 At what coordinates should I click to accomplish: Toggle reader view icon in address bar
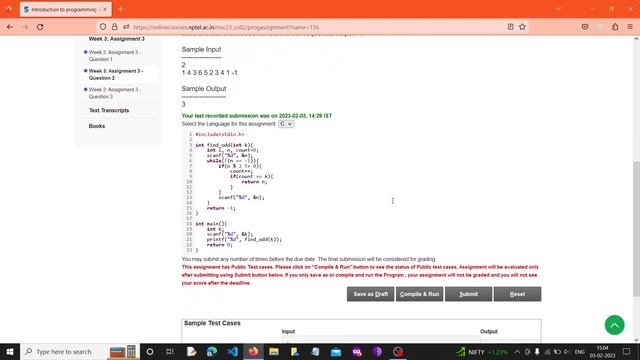[510, 27]
